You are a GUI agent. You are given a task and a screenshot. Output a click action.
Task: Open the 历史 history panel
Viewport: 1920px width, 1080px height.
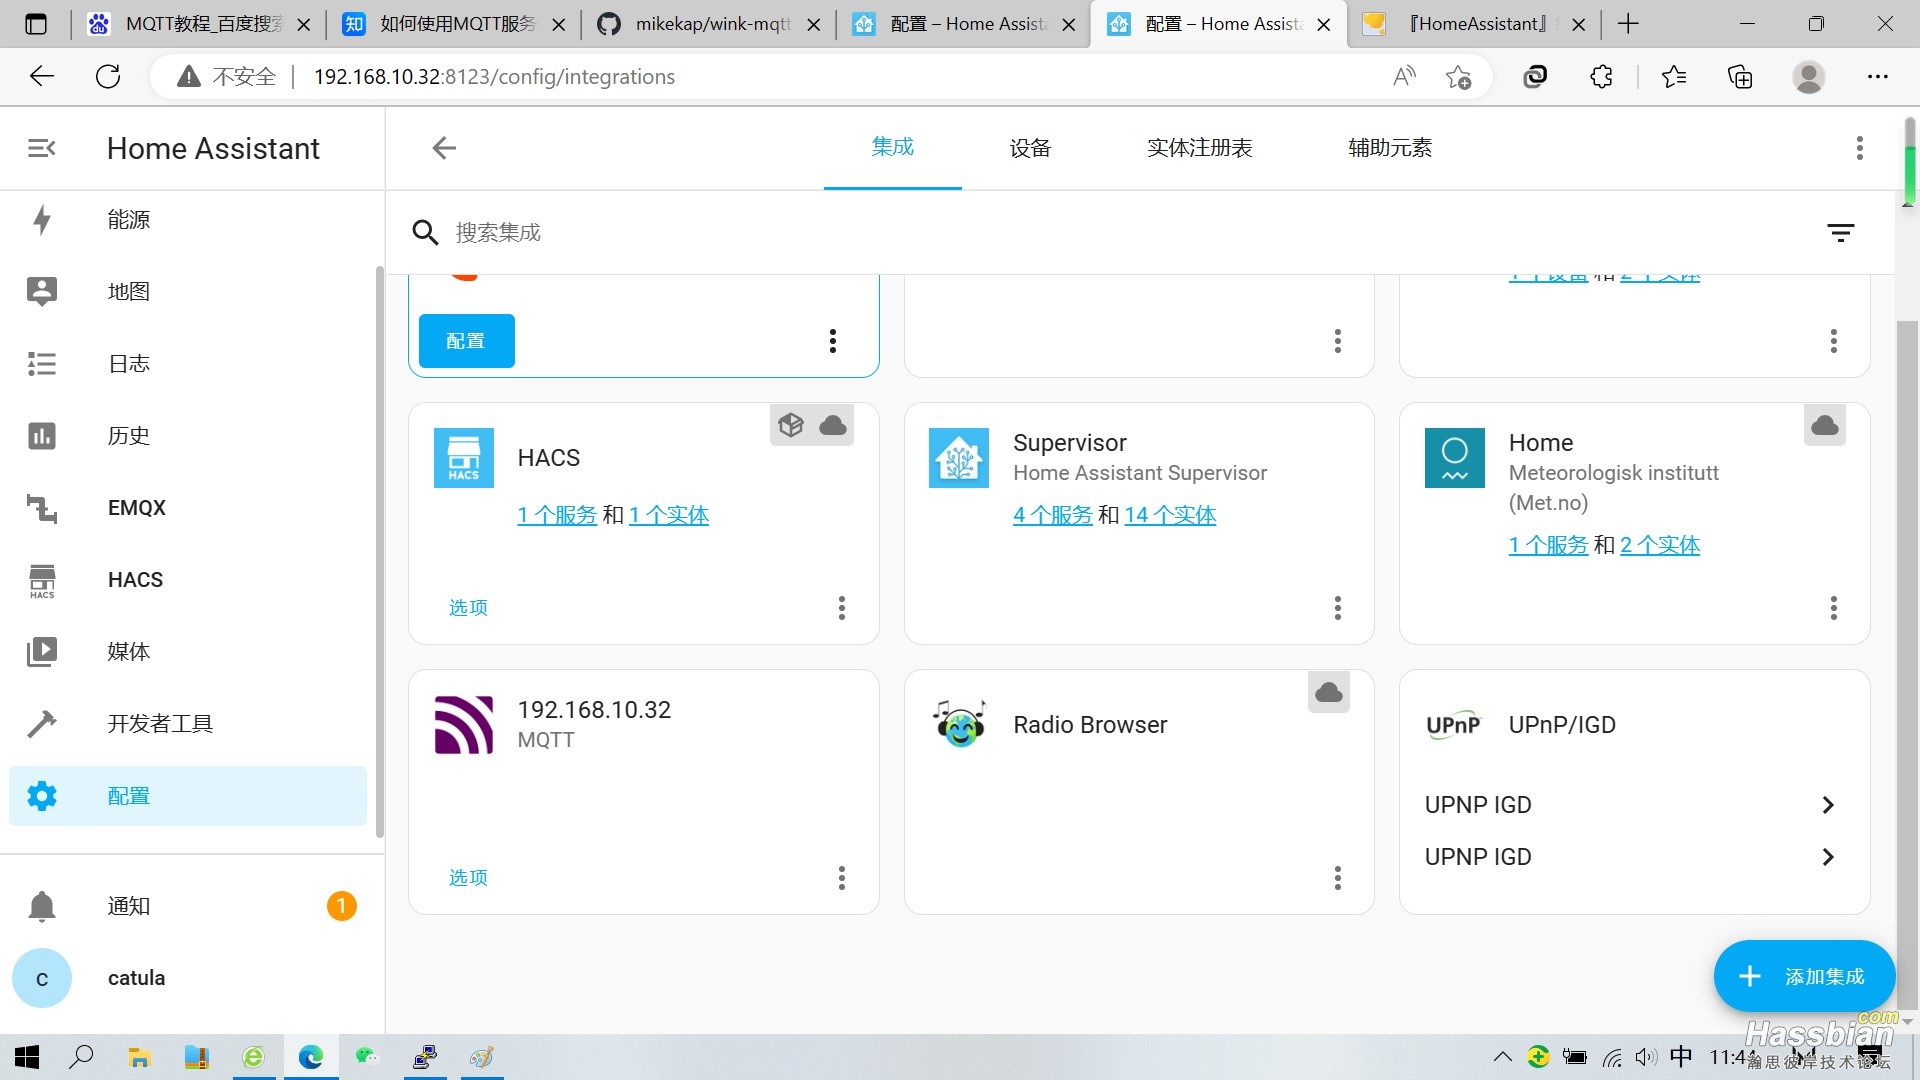188,436
